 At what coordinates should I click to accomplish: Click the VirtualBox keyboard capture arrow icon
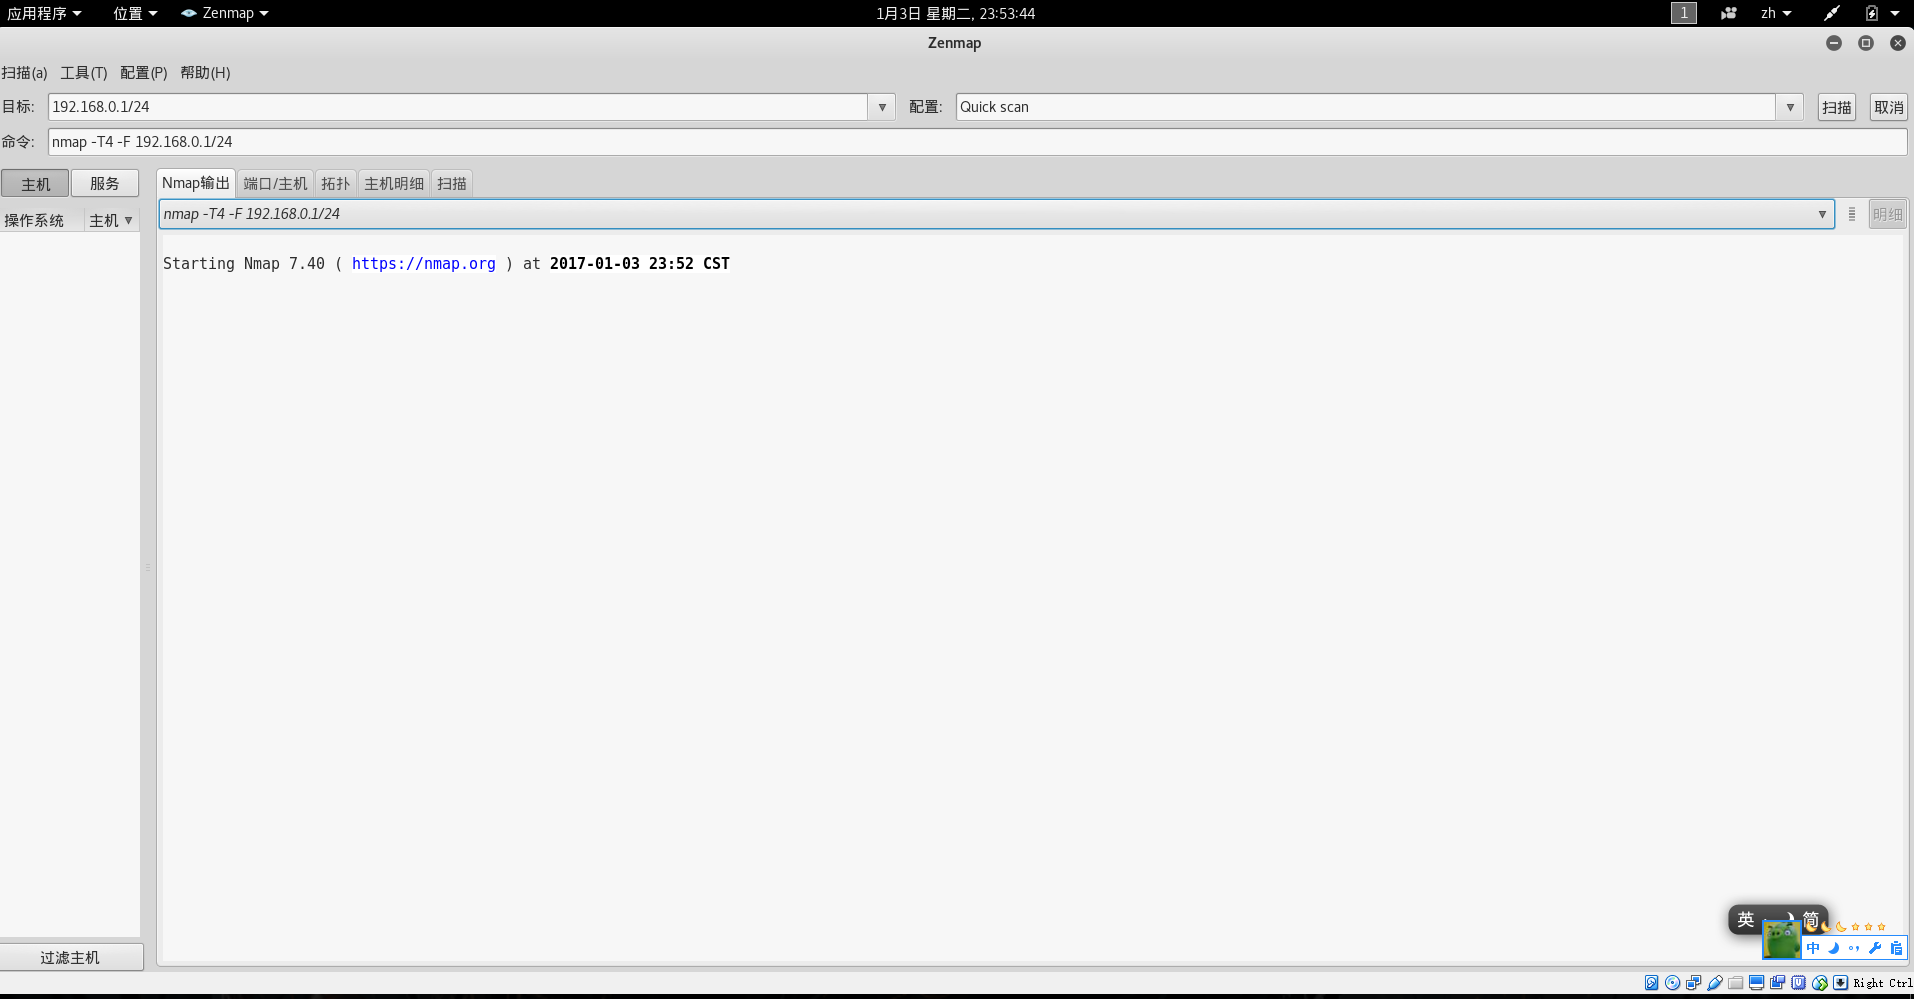pos(1840,983)
